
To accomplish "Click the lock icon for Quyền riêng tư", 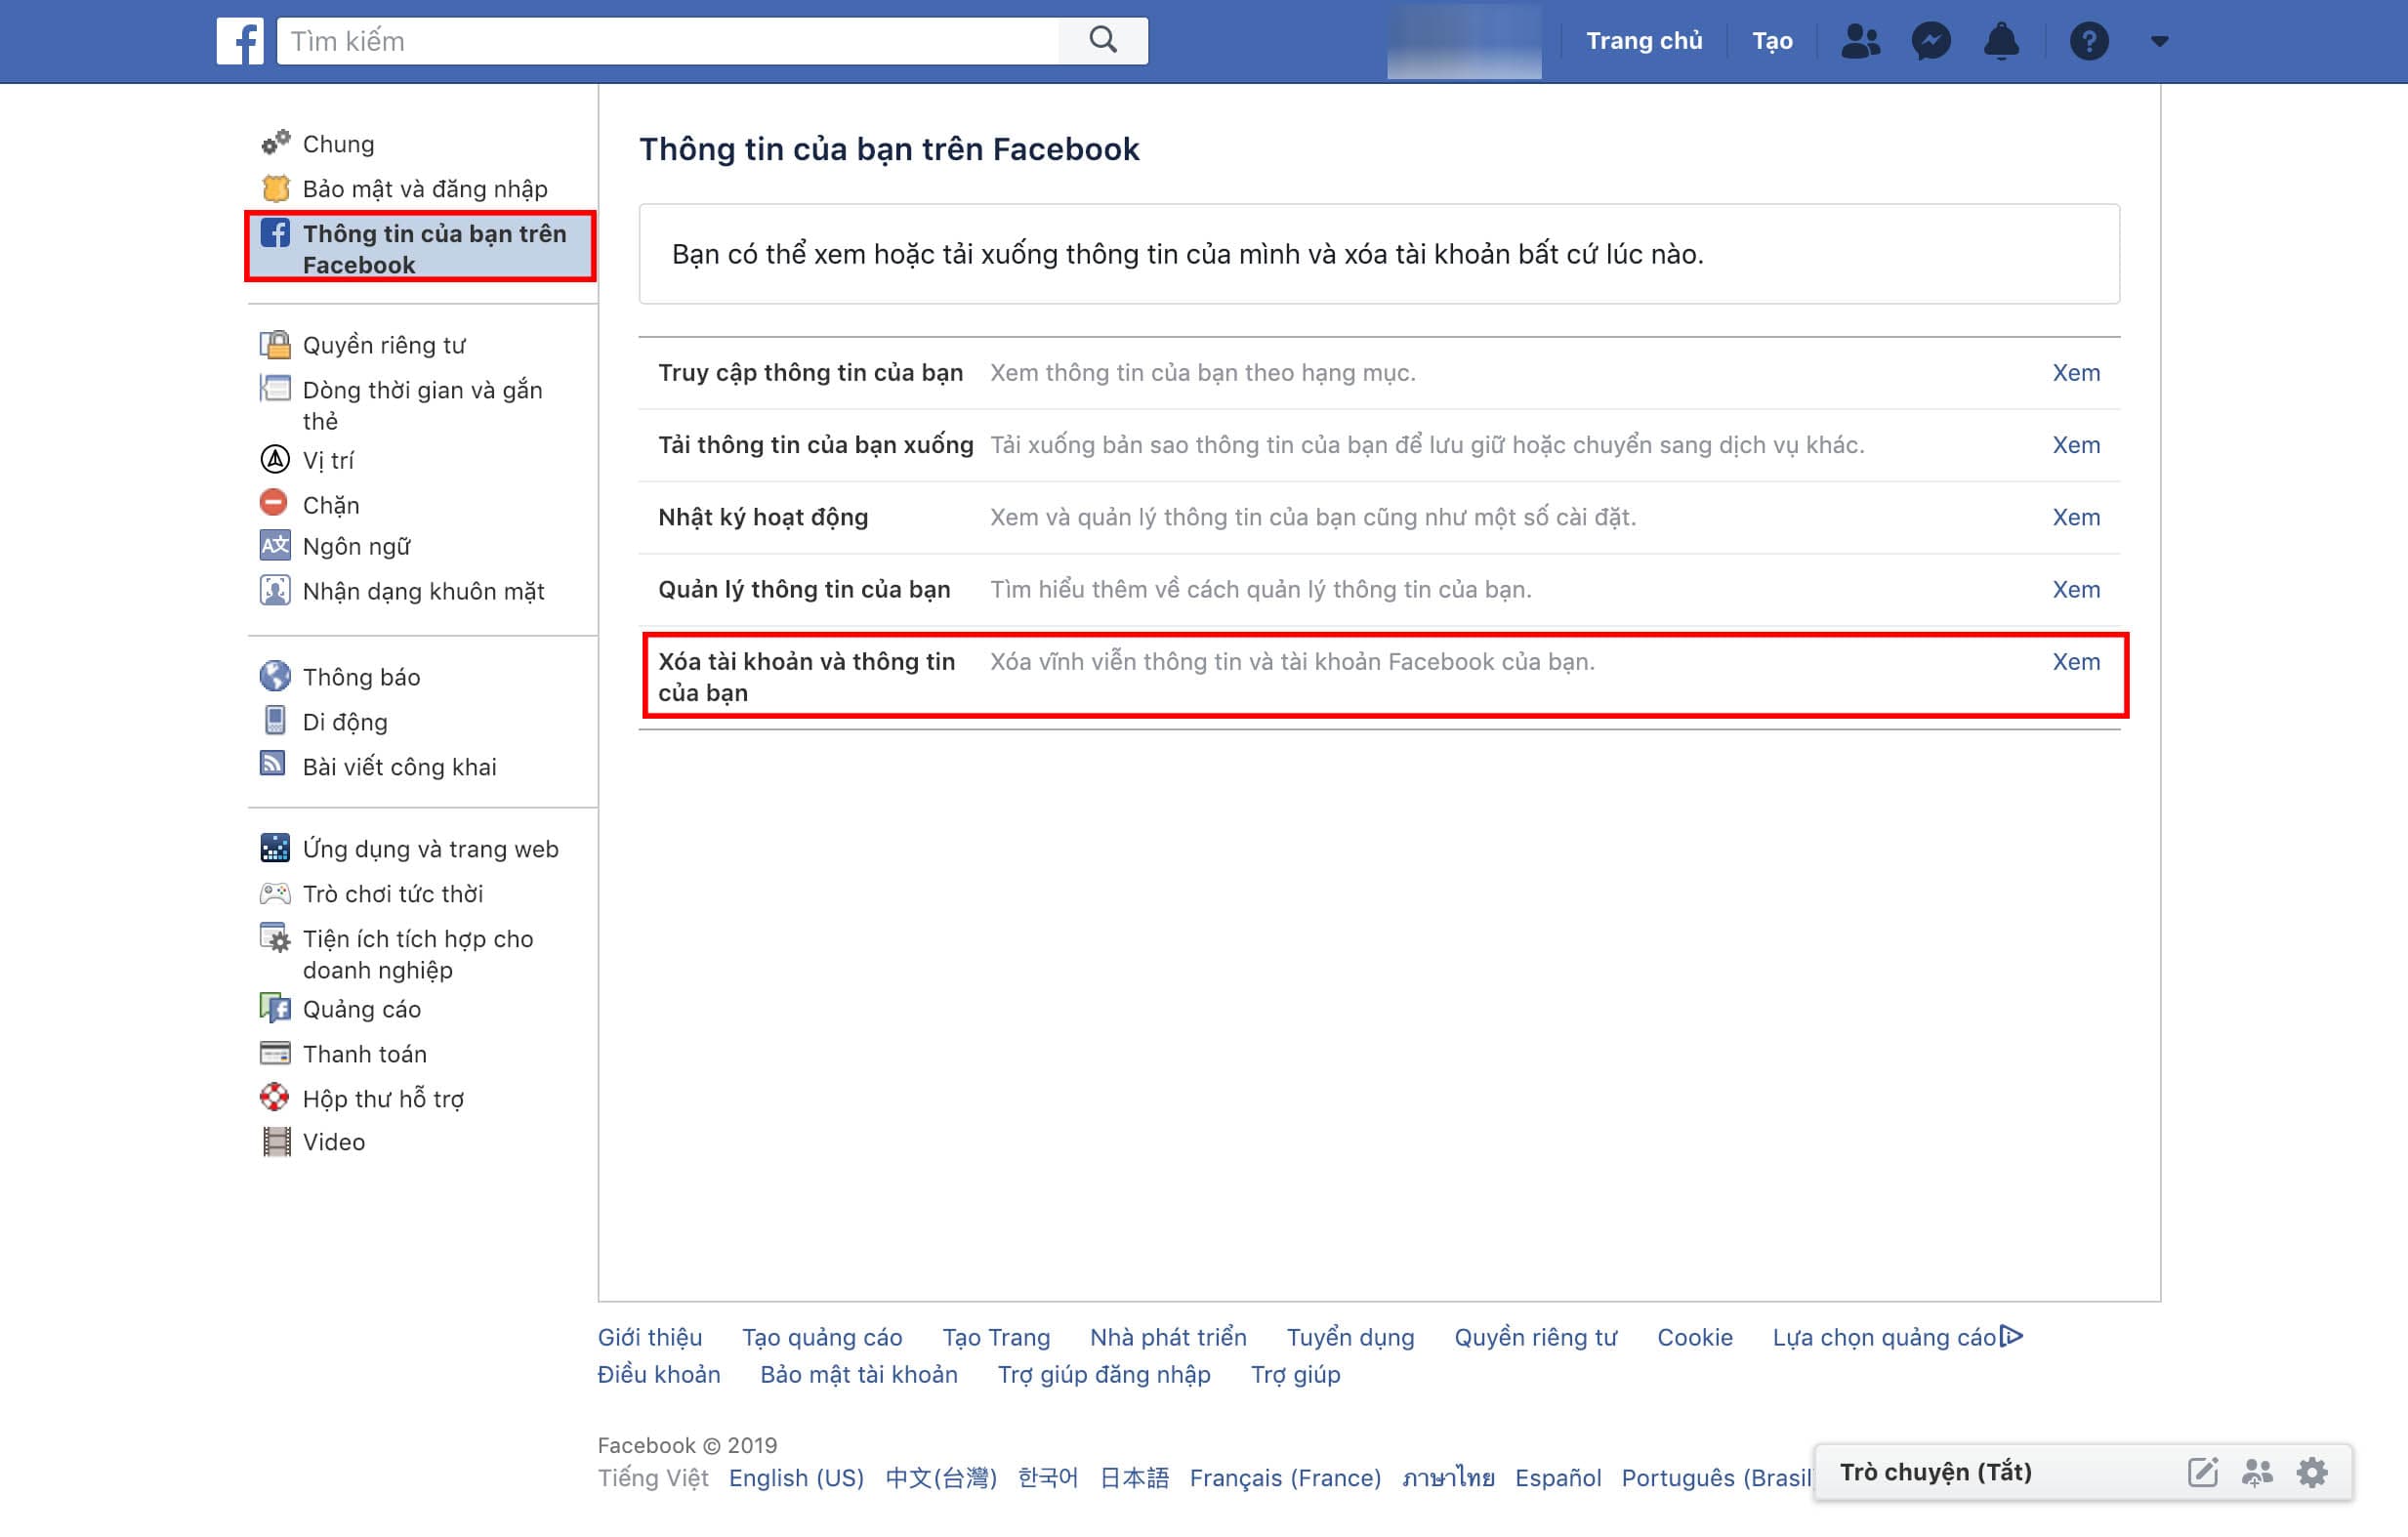I will pyautogui.click(x=275, y=344).
